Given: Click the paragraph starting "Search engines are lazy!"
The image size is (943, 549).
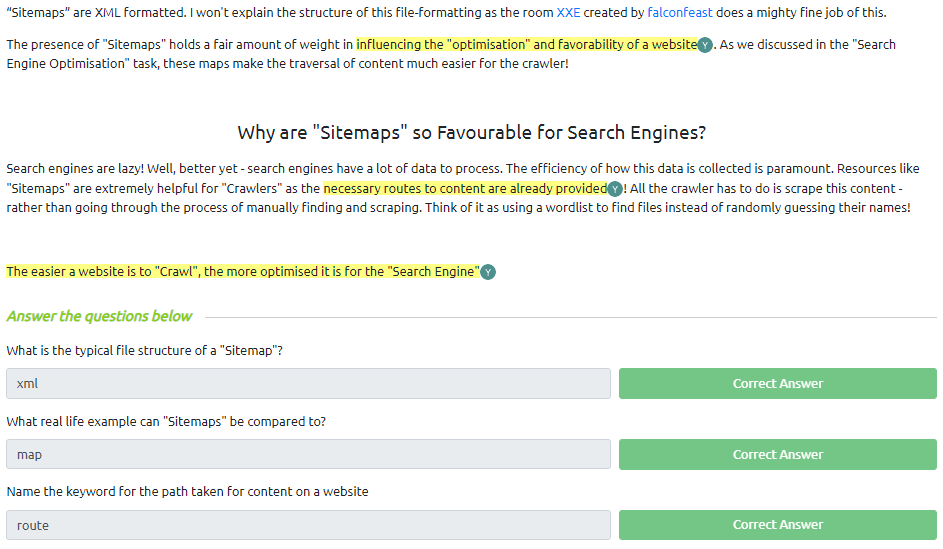Looking at the screenshot, I should (x=462, y=189).
